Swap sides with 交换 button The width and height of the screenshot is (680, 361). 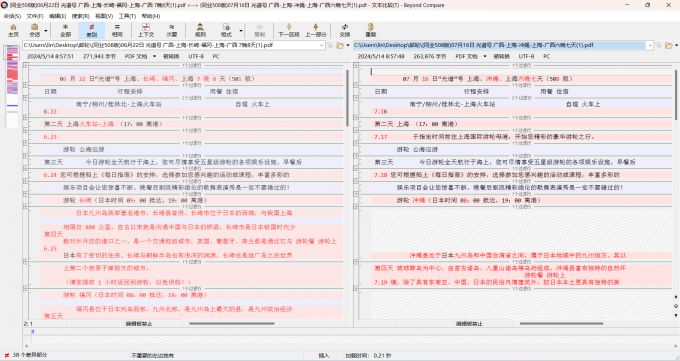345,30
